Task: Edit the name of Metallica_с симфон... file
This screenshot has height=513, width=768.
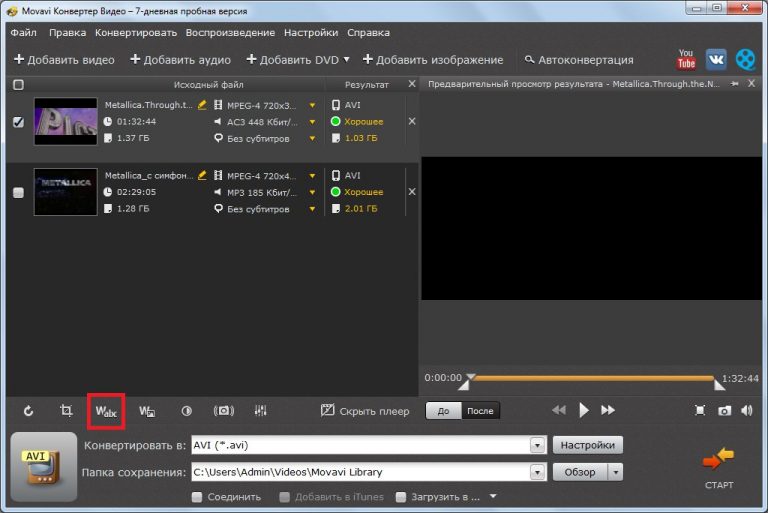Action: (202, 175)
